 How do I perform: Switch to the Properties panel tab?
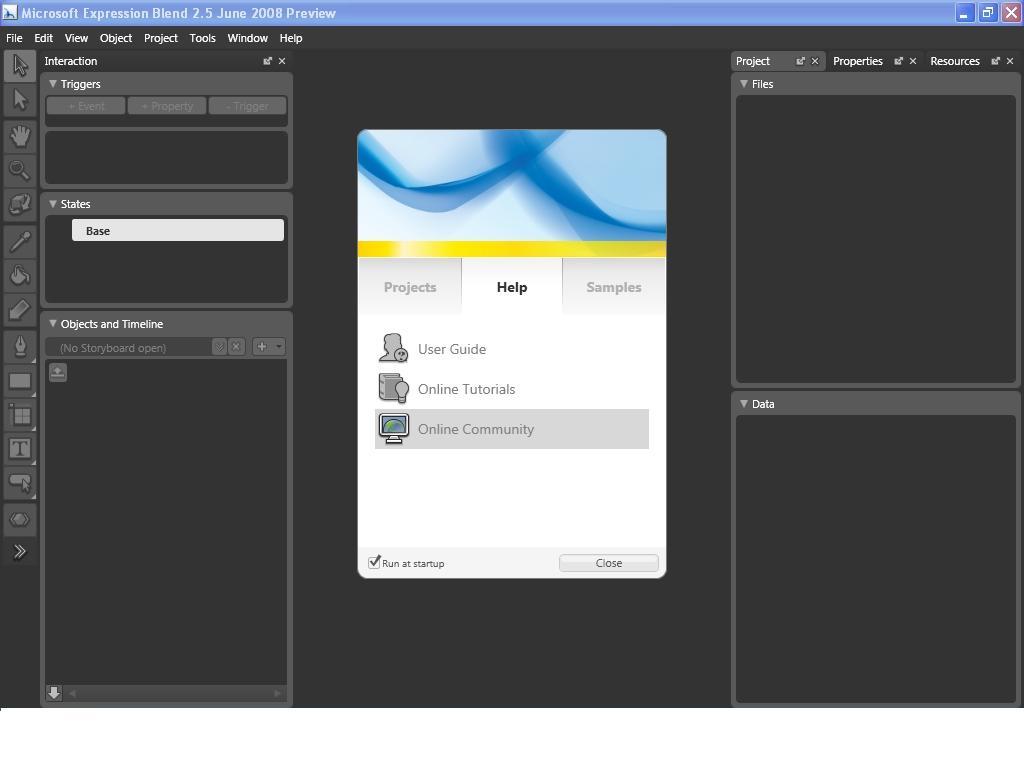[x=857, y=61]
